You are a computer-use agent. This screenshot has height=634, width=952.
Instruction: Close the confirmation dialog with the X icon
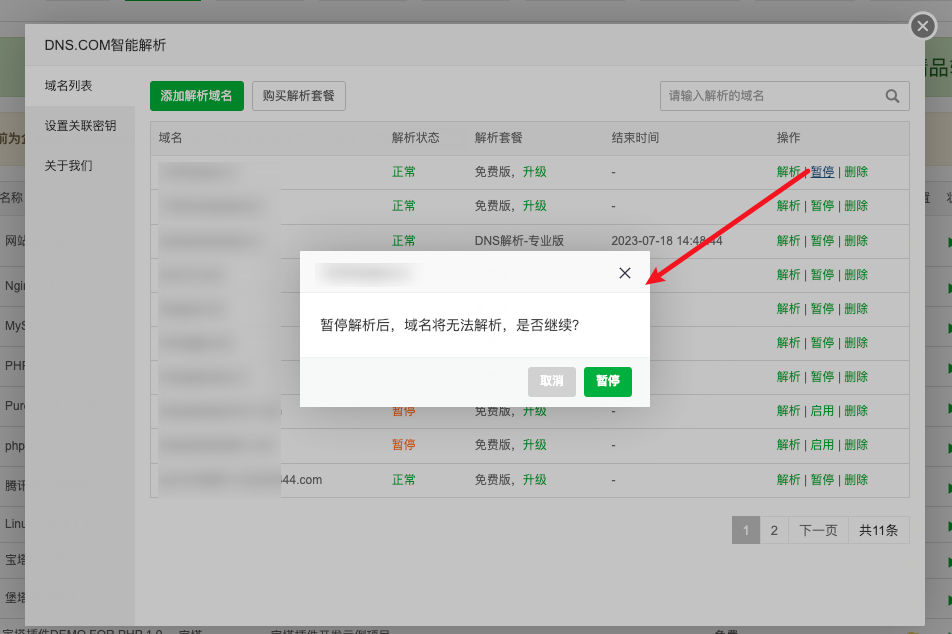click(x=625, y=273)
